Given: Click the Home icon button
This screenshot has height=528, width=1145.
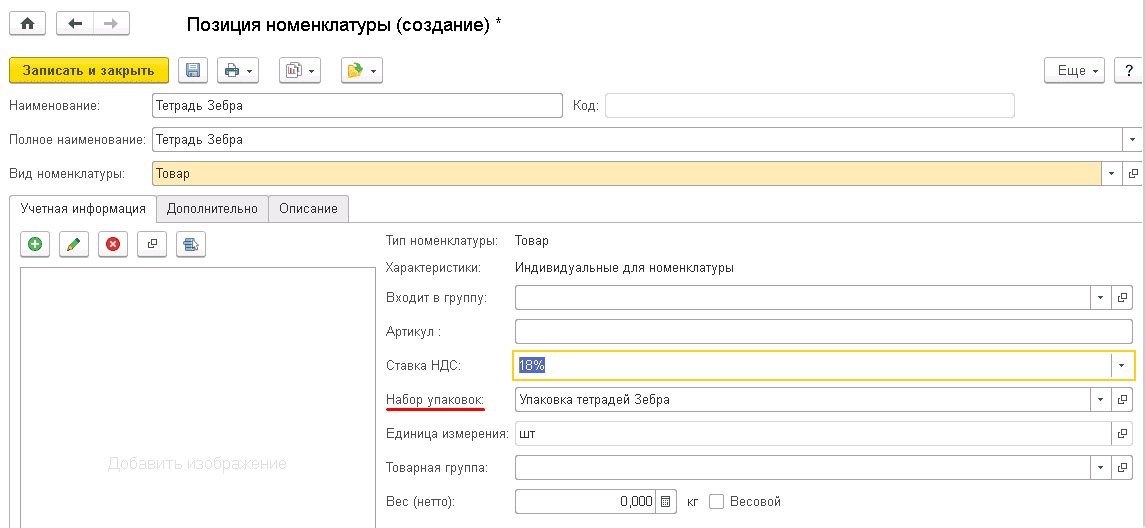Looking at the screenshot, I should click(x=27, y=23).
